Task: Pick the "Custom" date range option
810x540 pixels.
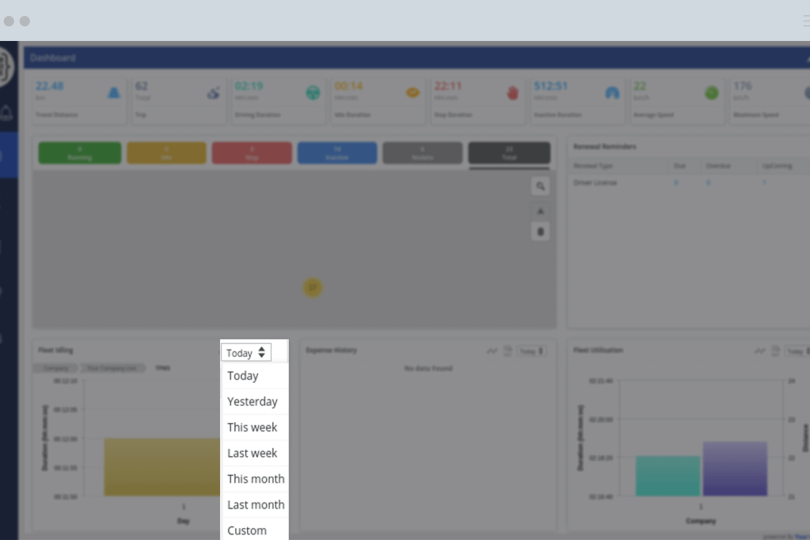Action: pos(247,530)
